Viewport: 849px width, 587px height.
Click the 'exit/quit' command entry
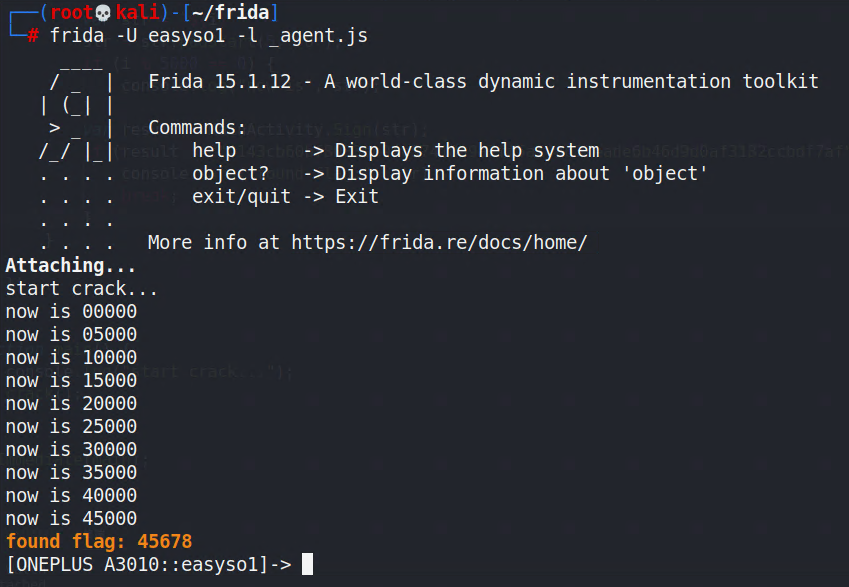(241, 197)
